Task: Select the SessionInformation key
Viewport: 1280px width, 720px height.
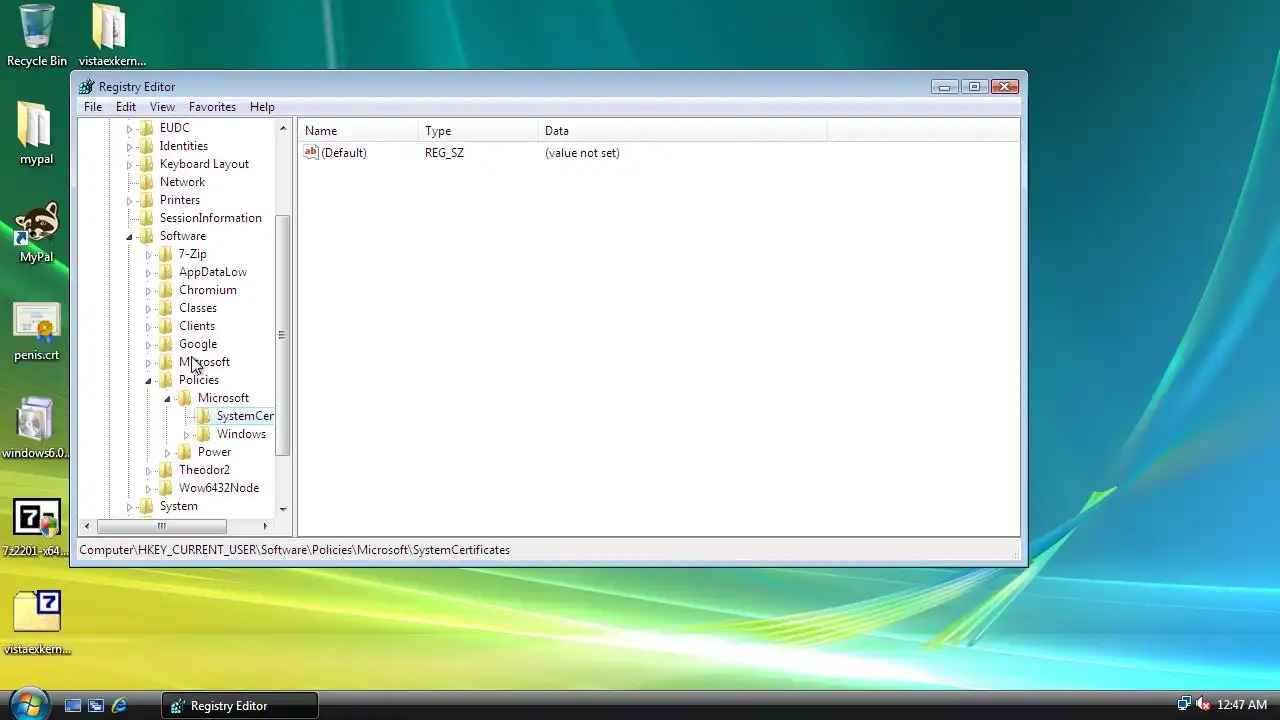Action: [x=211, y=218]
